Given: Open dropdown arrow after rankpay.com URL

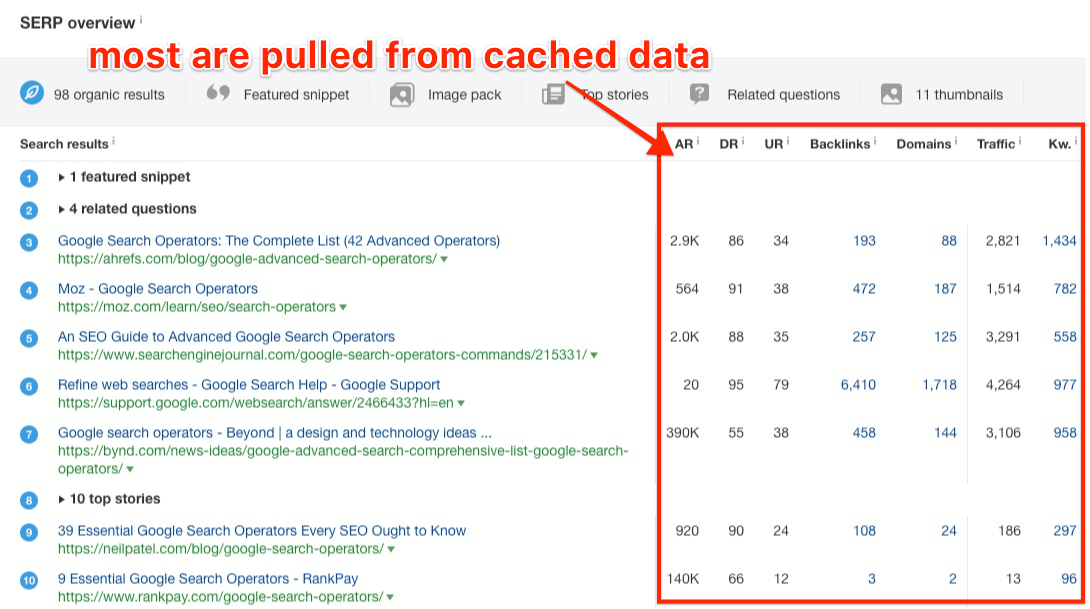Looking at the screenshot, I should tap(390, 598).
